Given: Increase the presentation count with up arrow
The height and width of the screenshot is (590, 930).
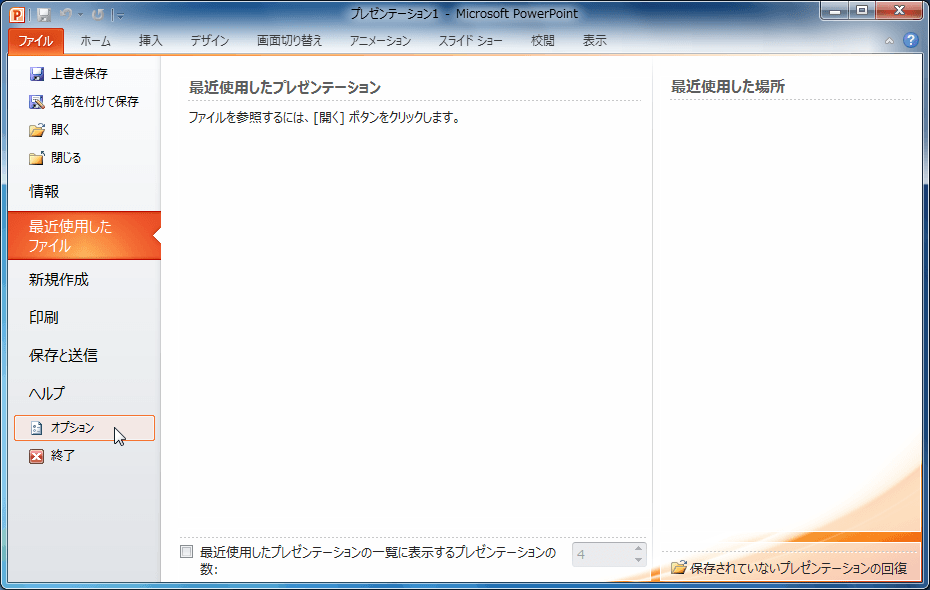Looking at the screenshot, I should 639,548.
